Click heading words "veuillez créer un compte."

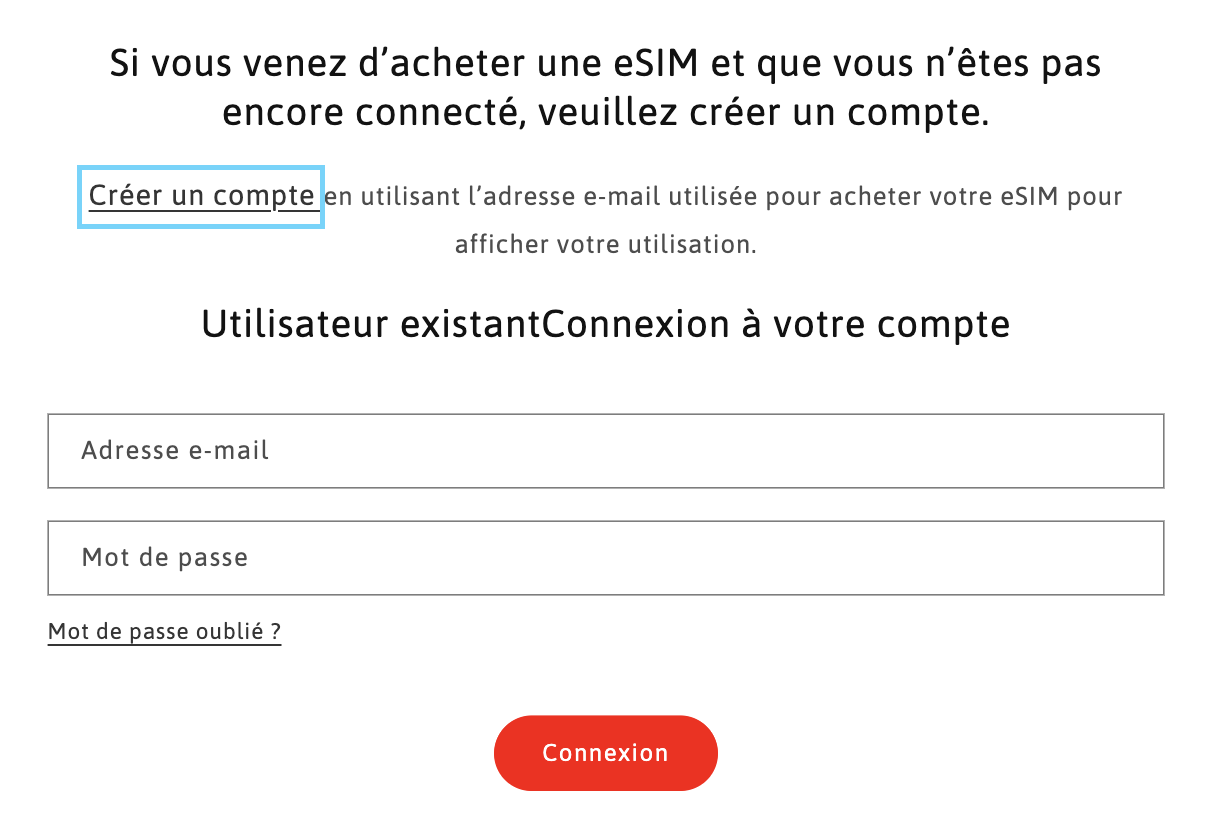coord(764,113)
